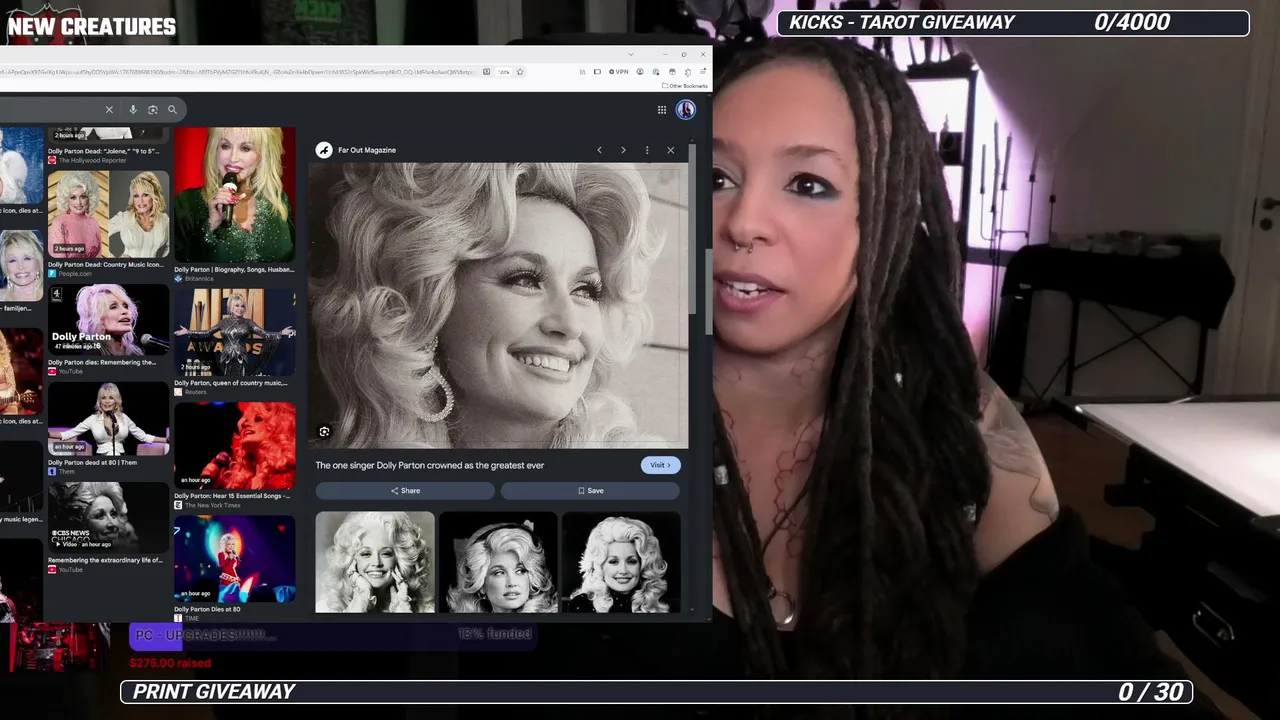
Task: Click the Visit button
Action: tap(660, 465)
